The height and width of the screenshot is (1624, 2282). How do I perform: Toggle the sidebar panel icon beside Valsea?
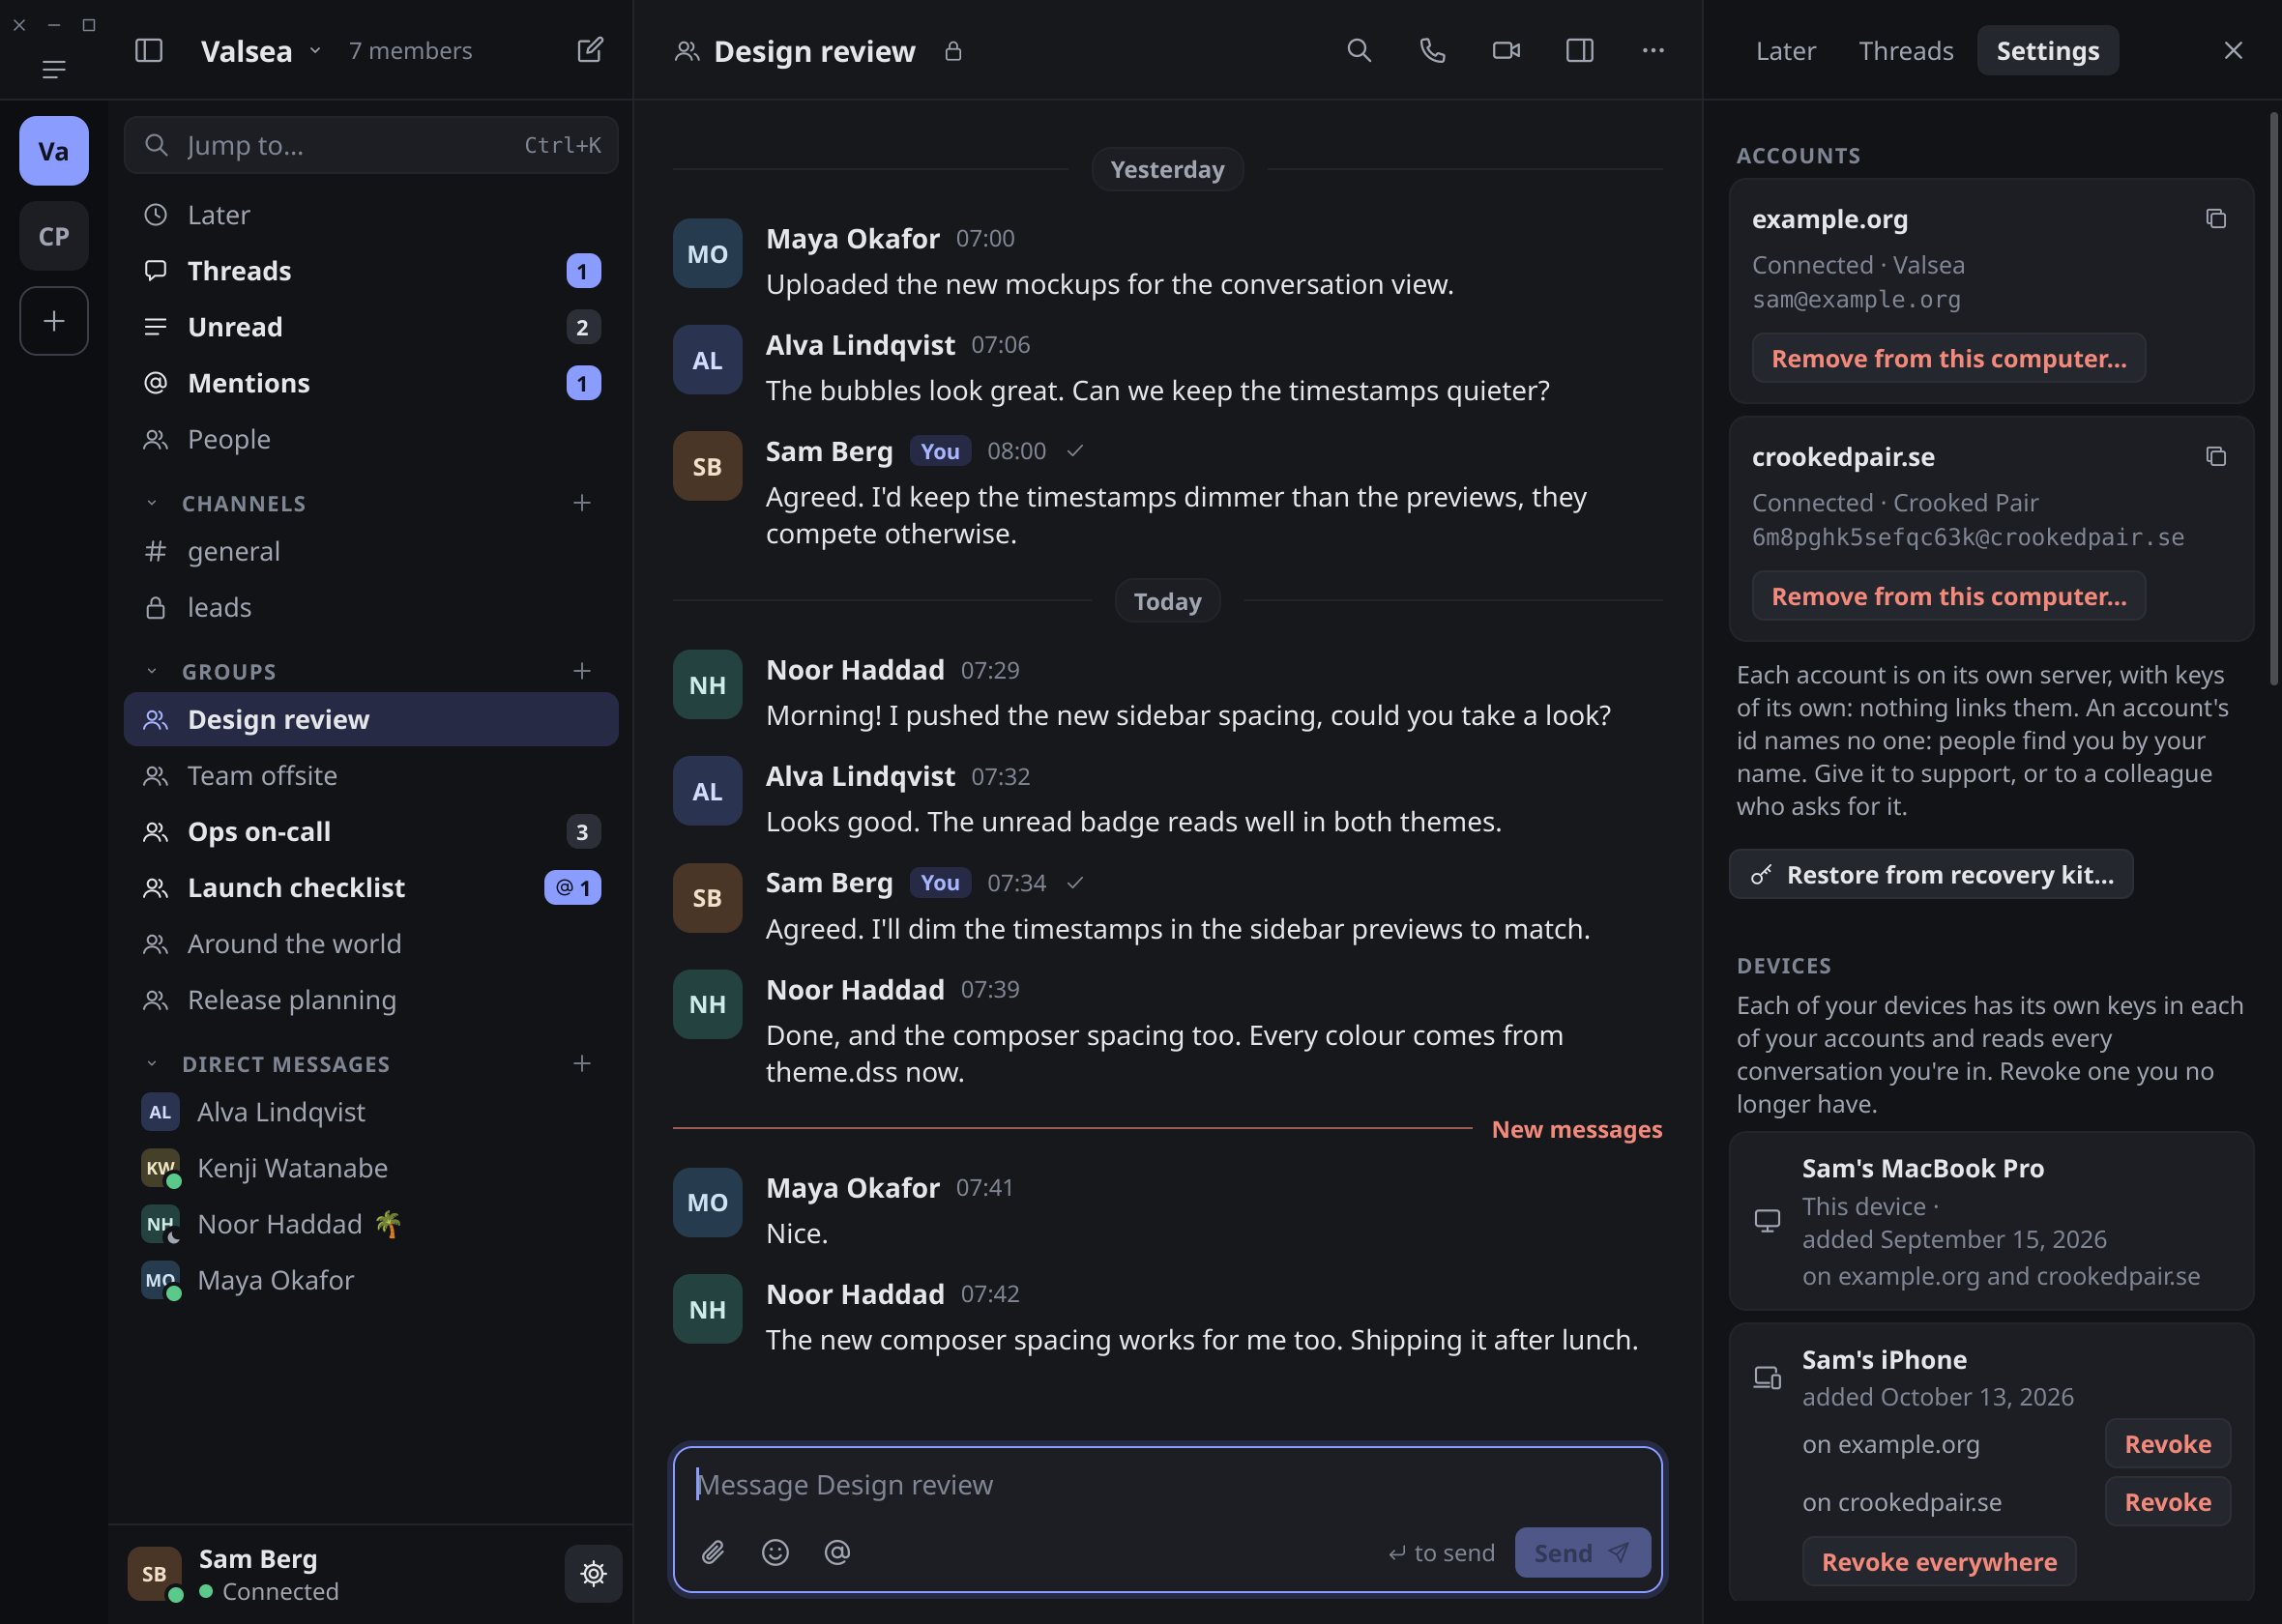click(149, 50)
